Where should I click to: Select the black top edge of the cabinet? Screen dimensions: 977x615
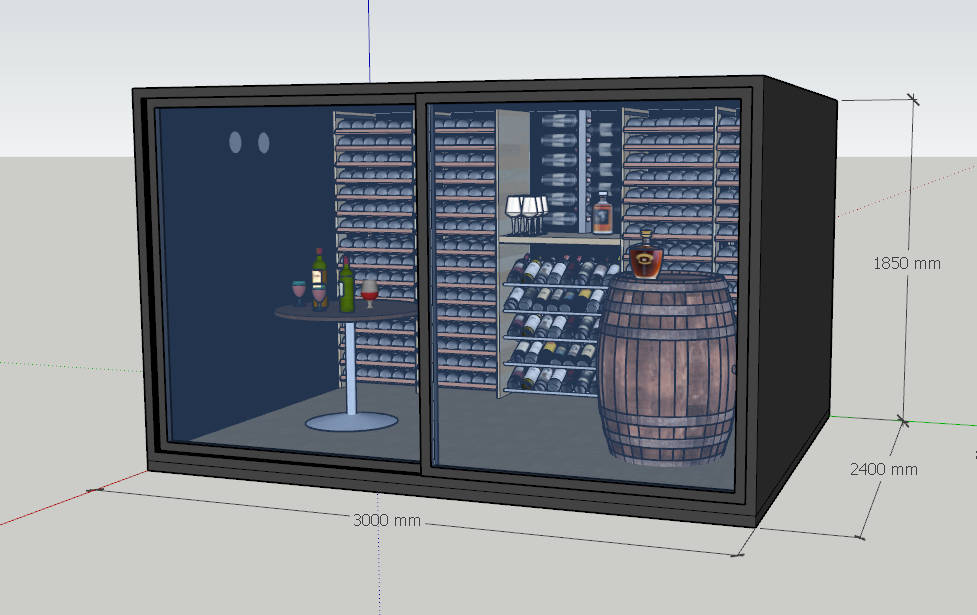(x=450, y=87)
